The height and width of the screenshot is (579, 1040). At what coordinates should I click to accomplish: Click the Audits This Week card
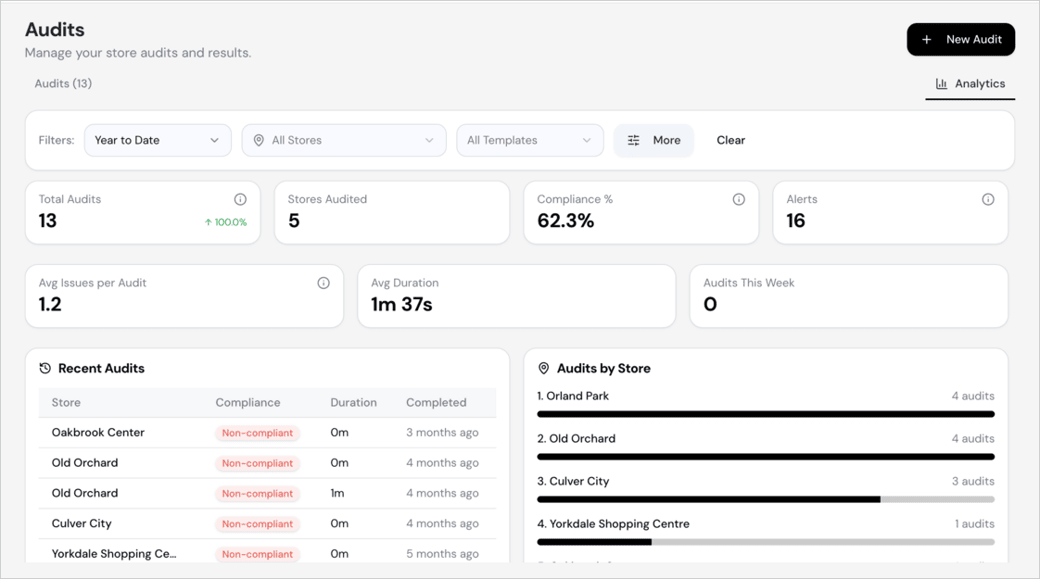click(849, 296)
